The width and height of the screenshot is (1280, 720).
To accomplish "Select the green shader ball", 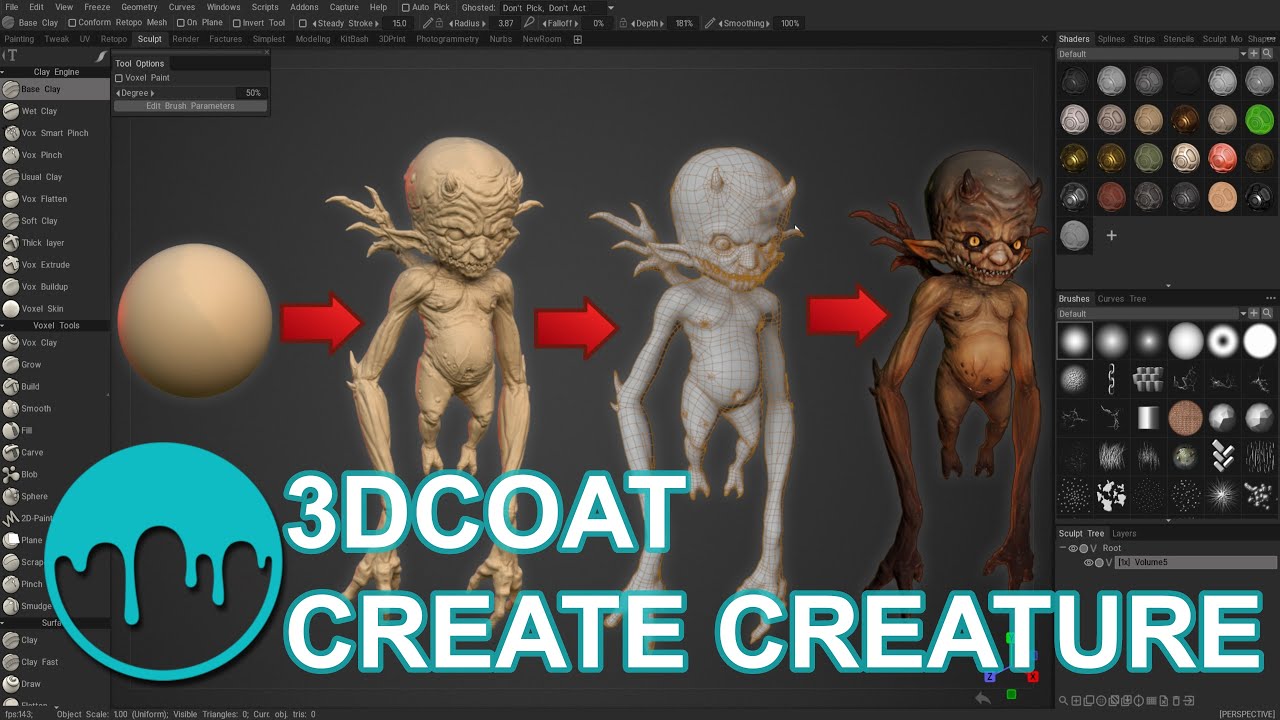I will pos(1260,119).
